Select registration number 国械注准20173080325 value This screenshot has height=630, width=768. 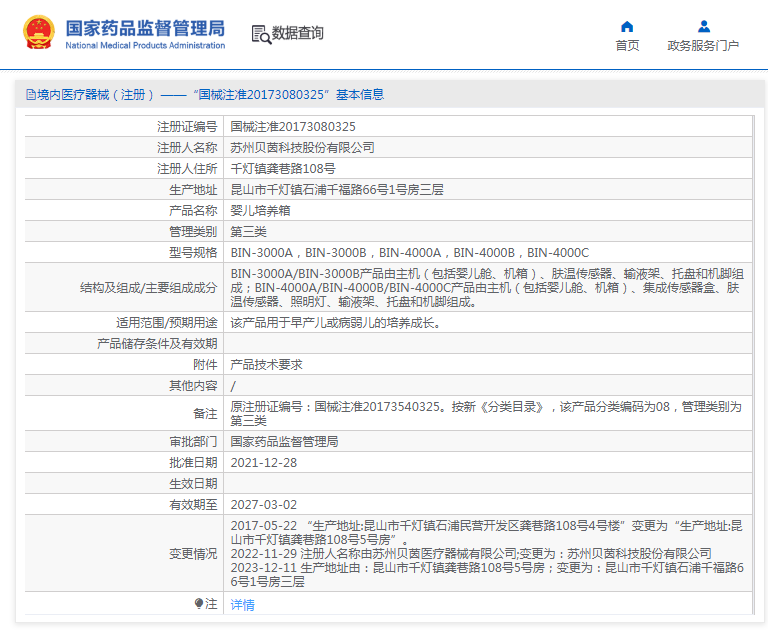(293, 127)
